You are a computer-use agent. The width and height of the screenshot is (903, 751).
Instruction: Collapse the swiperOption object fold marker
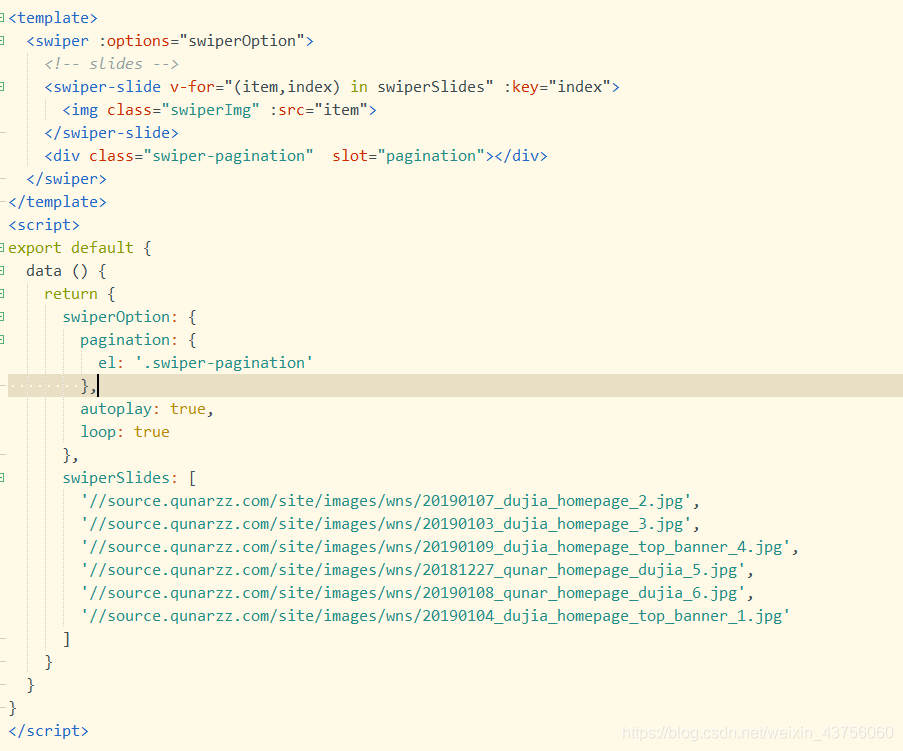pos(2,317)
